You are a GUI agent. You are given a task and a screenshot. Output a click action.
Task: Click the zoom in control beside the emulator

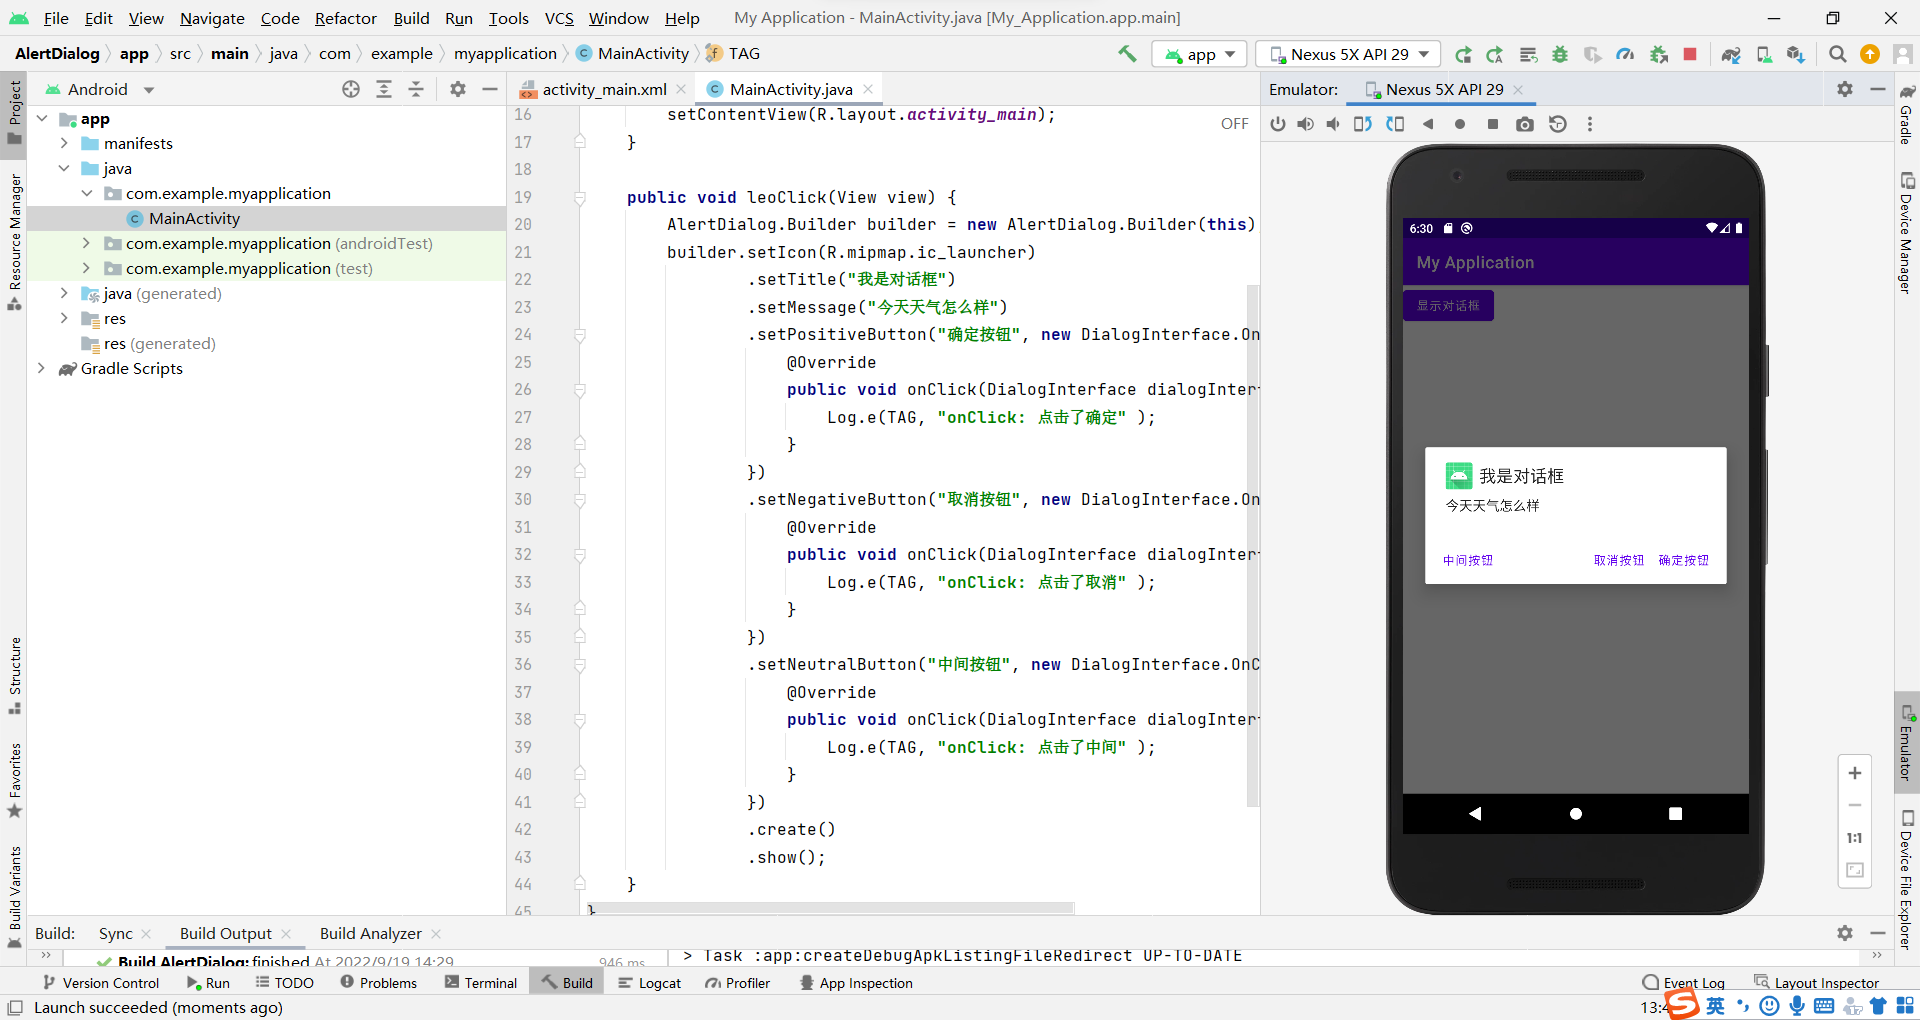pyautogui.click(x=1855, y=772)
